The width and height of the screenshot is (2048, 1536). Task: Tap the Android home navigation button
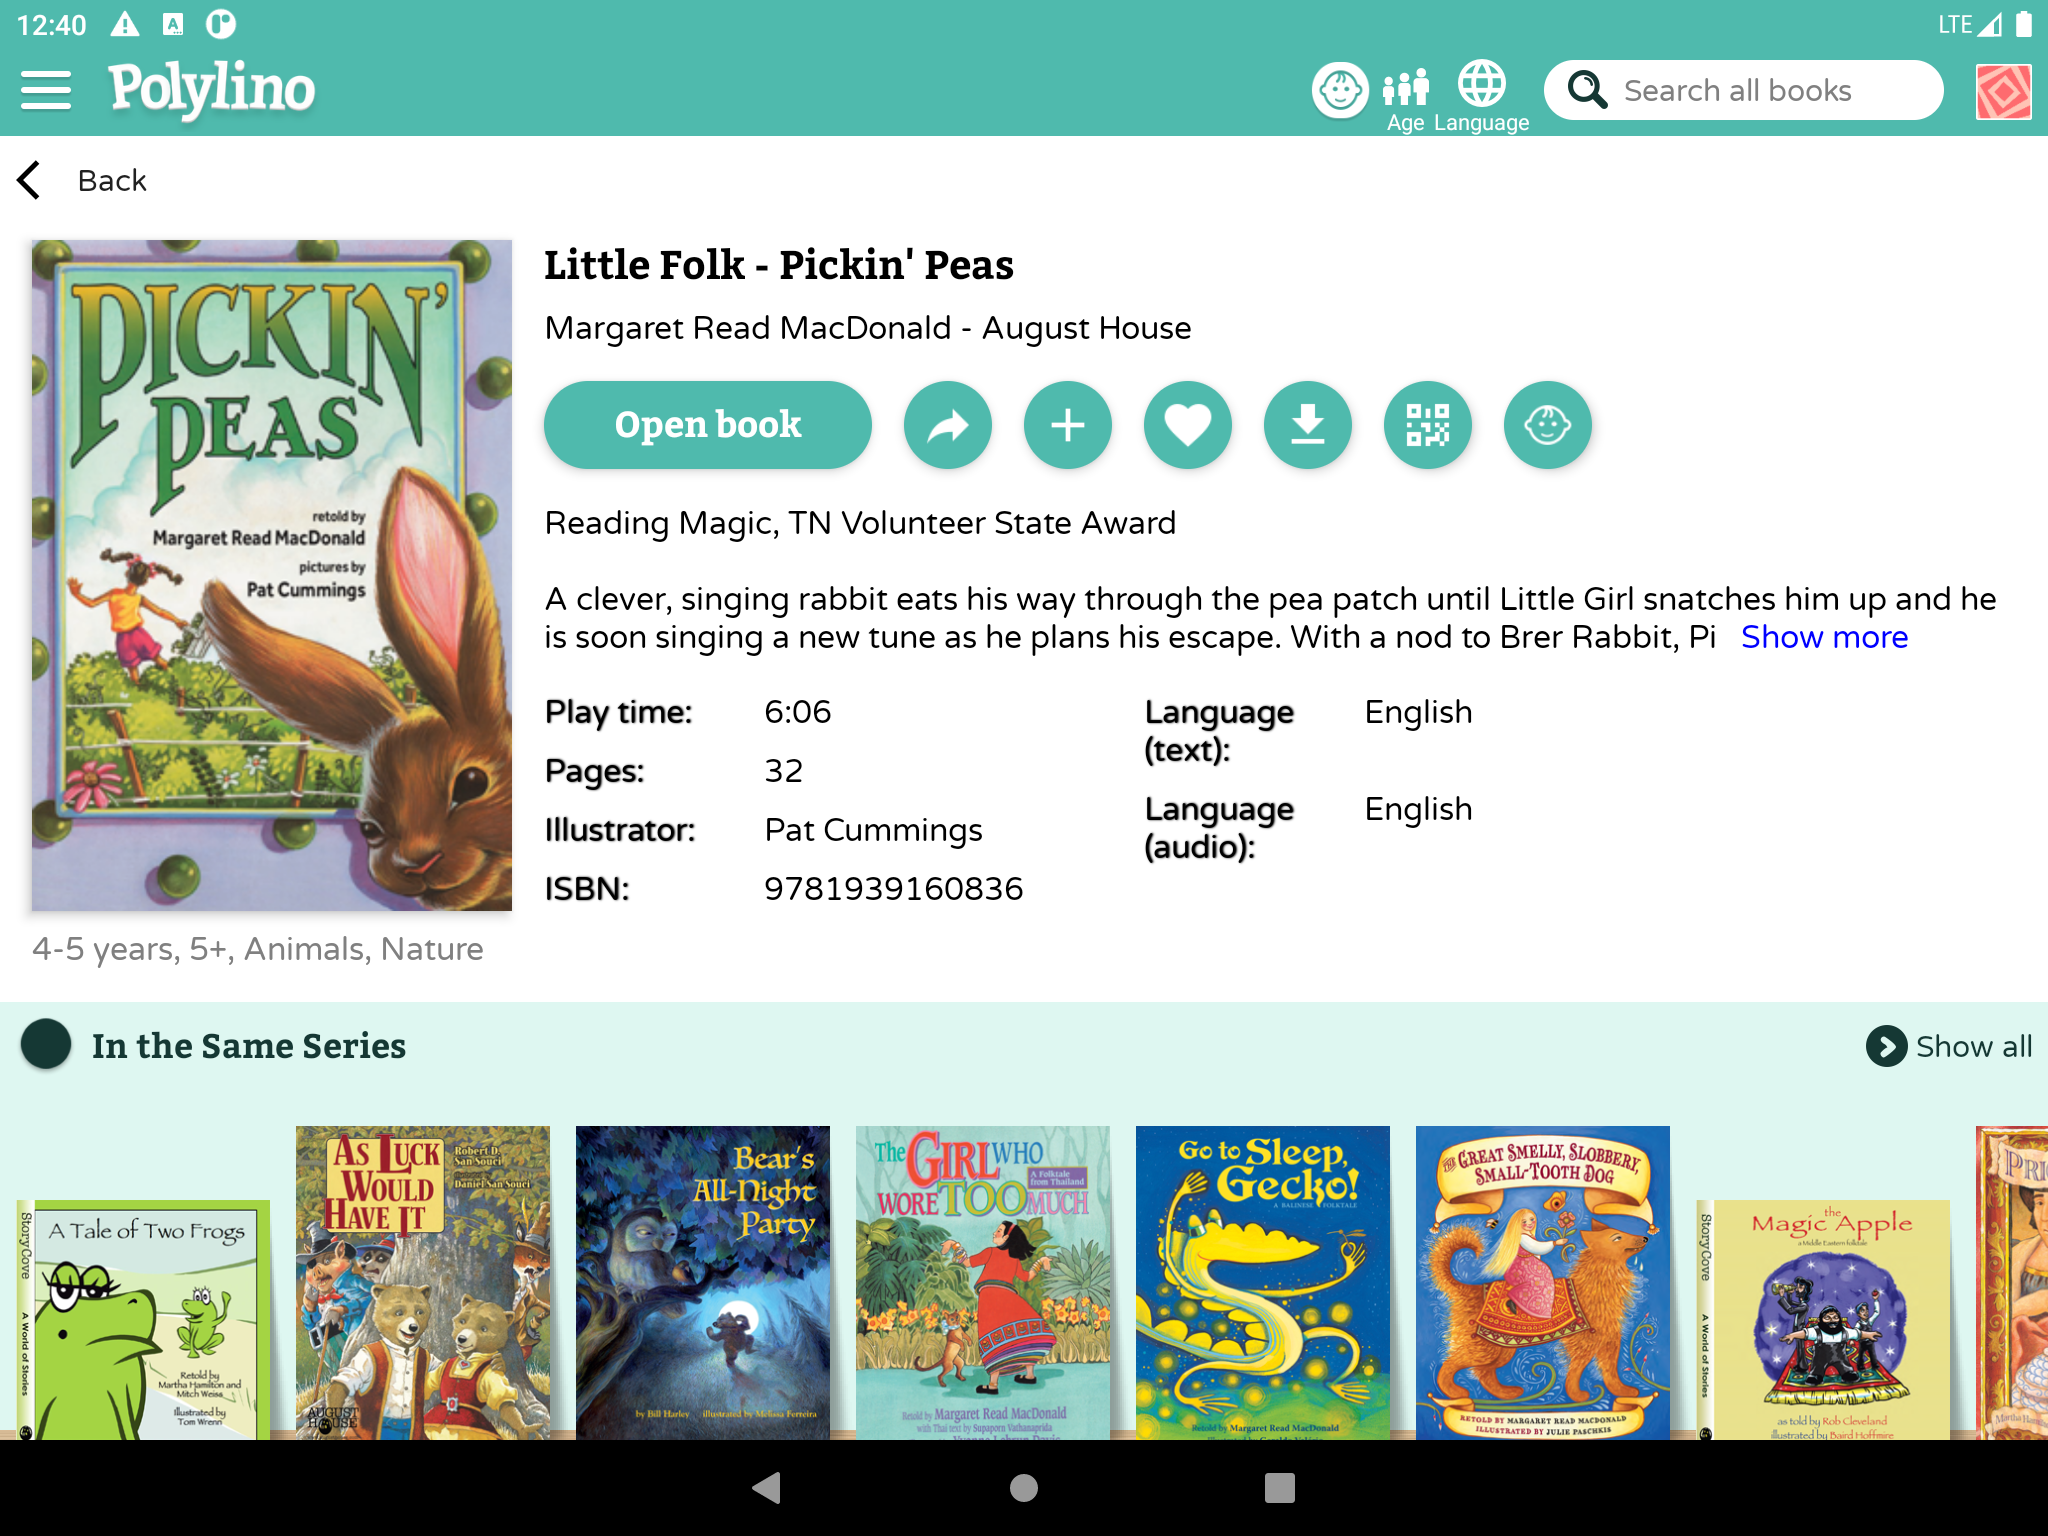click(1024, 1488)
